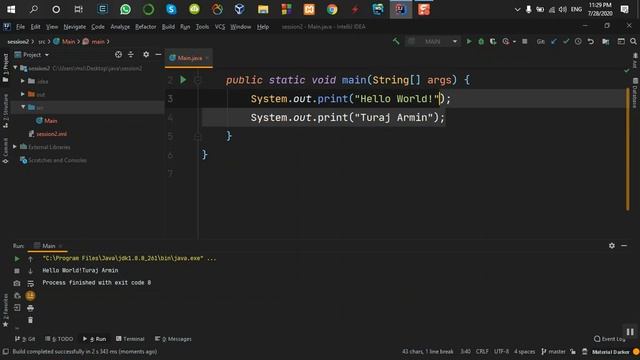This screenshot has height=360, width=640.
Task: Open the TODO tool window
Action: (59, 339)
